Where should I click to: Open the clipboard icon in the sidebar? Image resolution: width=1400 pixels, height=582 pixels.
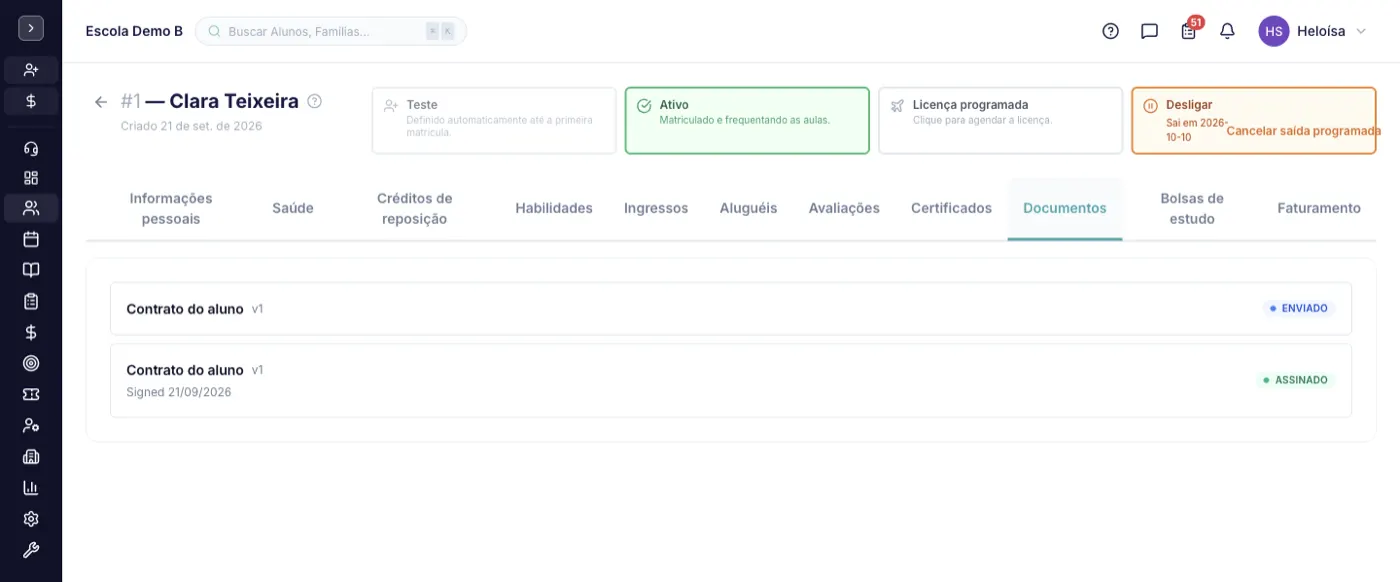coord(31,301)
